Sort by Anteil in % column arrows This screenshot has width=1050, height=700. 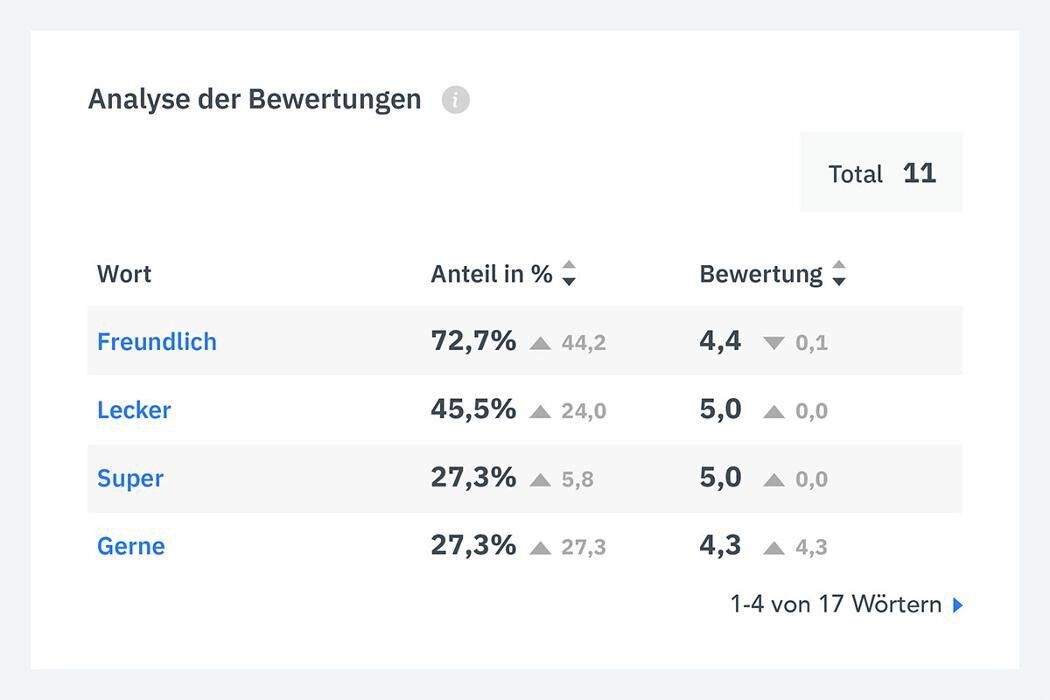point(569,273)
